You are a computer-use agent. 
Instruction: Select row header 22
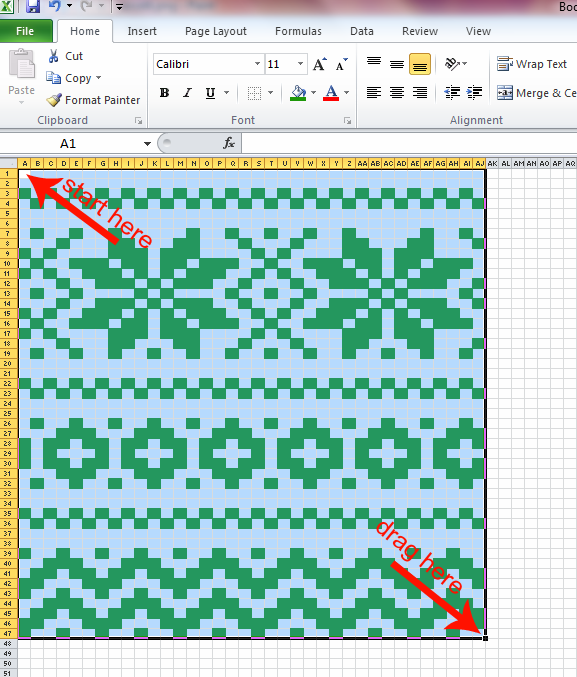[8, 383]
